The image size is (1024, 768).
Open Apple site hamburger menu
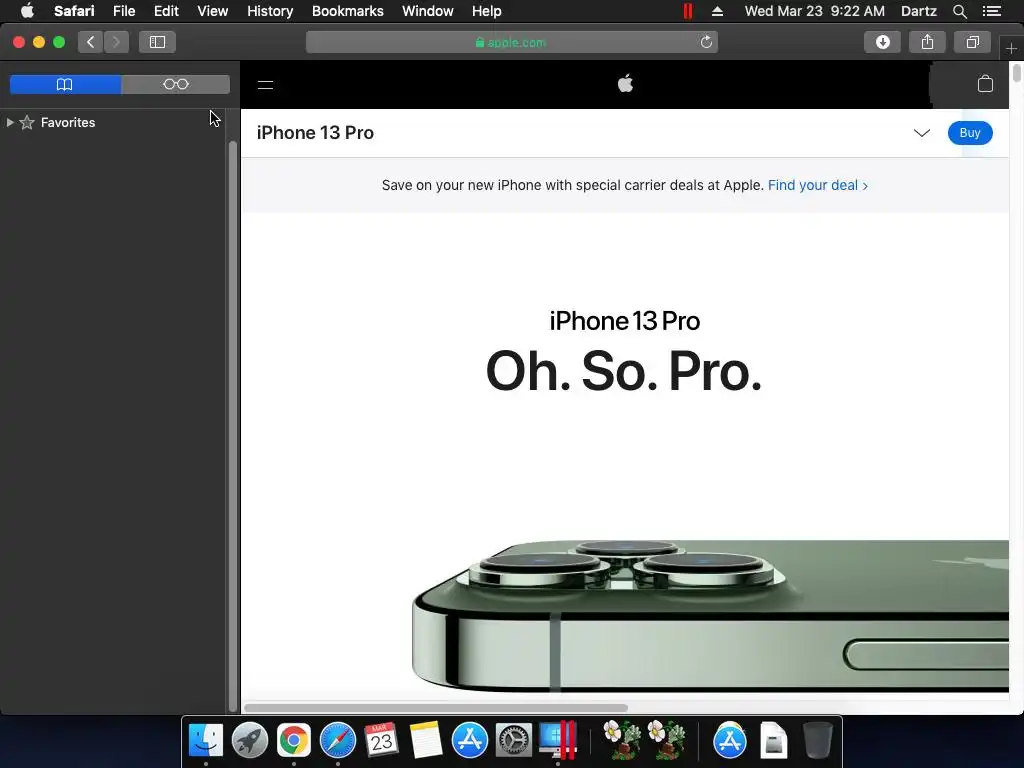click(x=265, y=85)
